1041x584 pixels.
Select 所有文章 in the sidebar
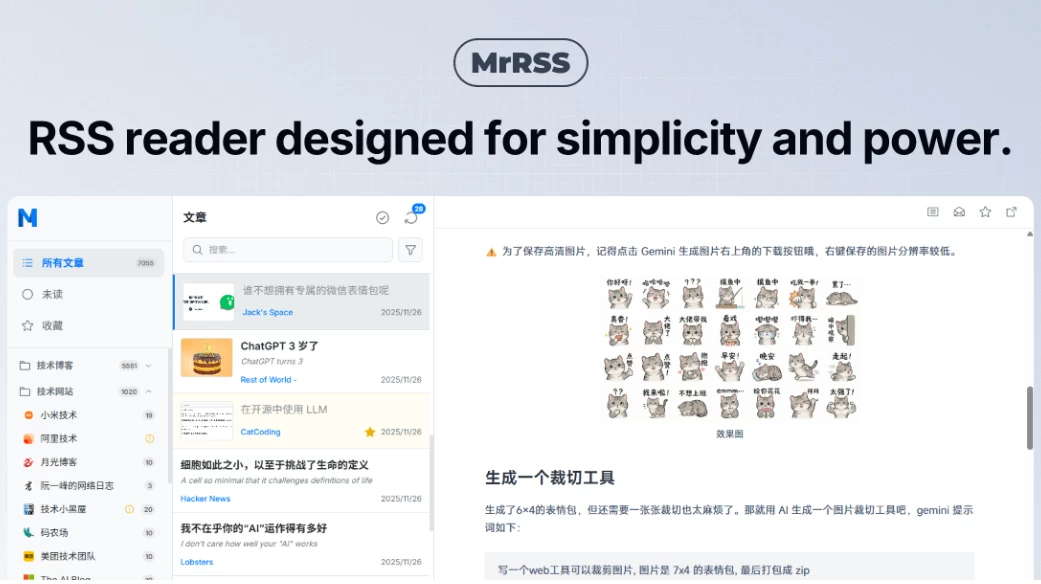(63, 263)
